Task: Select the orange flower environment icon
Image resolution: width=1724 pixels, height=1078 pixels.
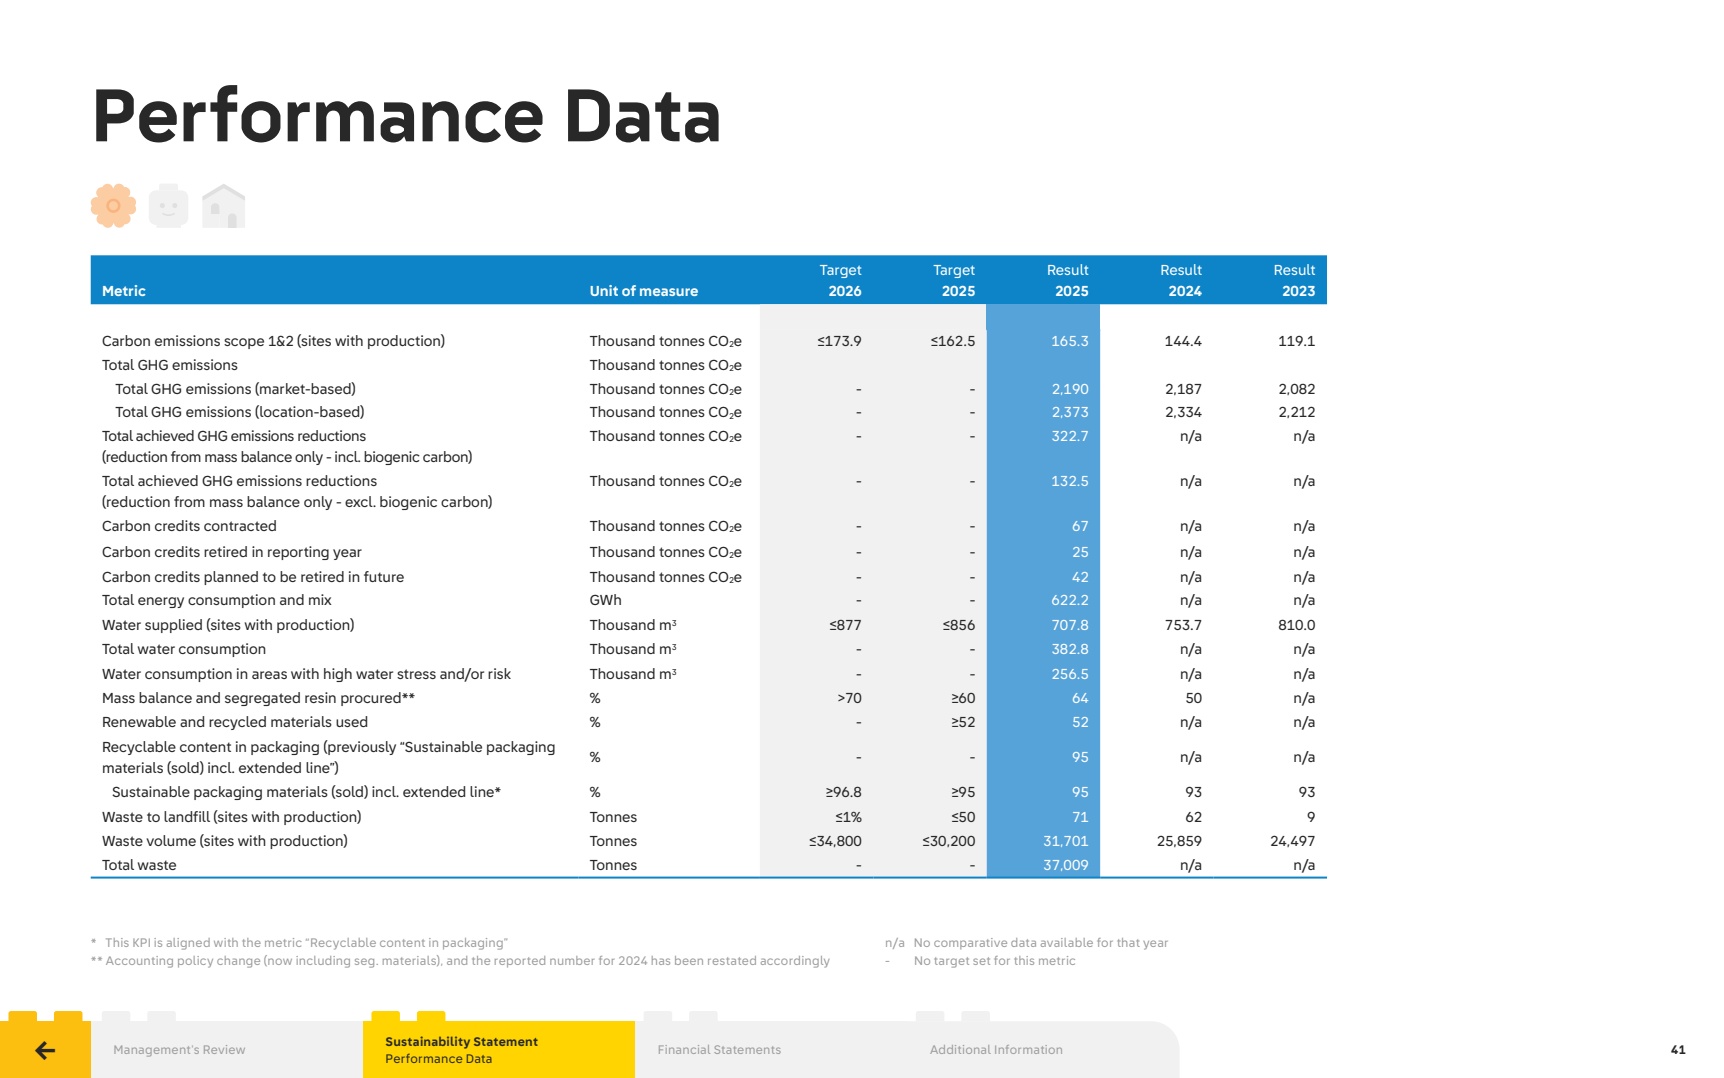Action: [x=112, y=205]
